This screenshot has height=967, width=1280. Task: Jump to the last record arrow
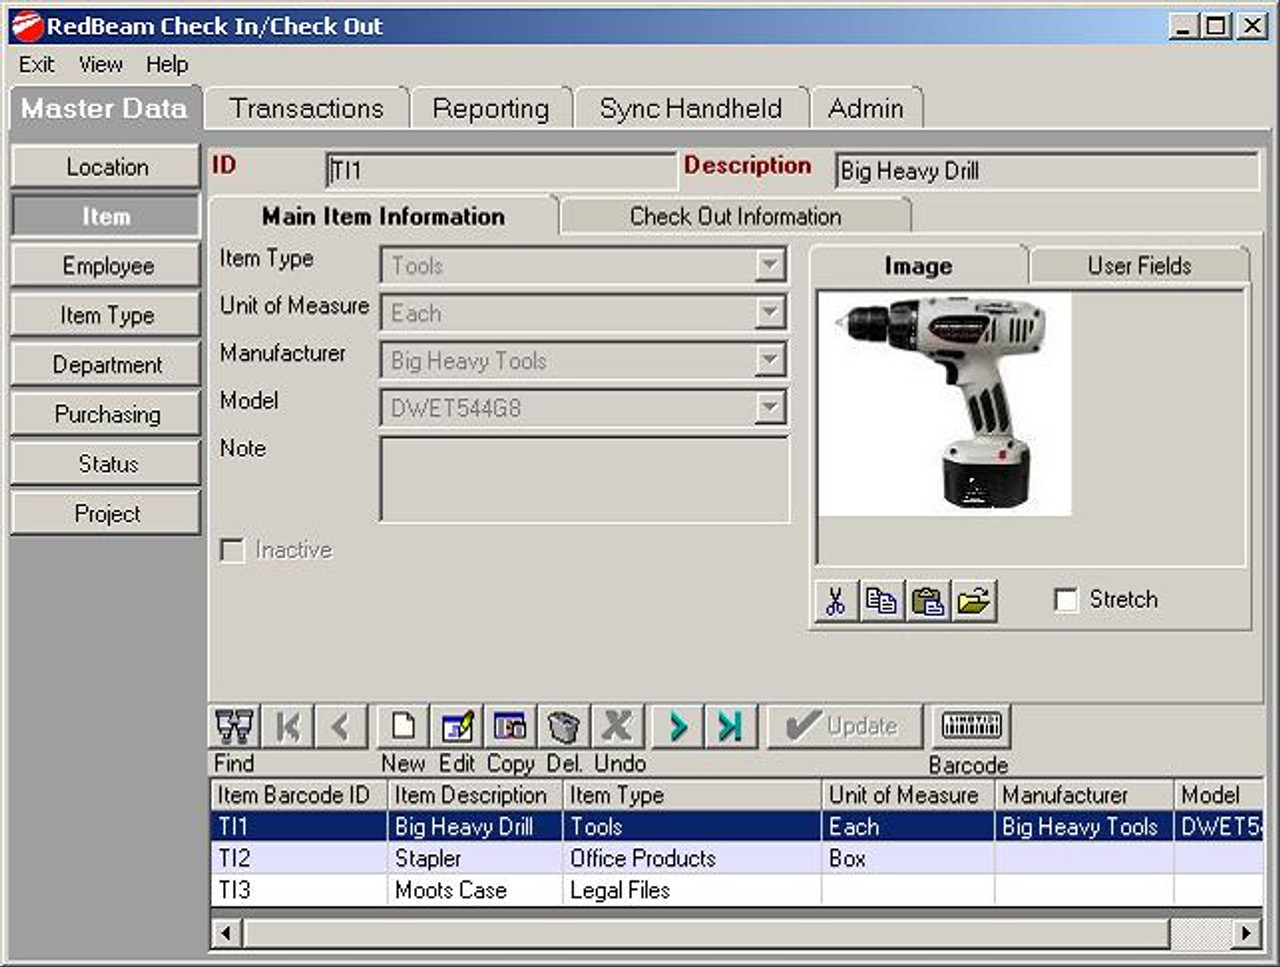731,727
